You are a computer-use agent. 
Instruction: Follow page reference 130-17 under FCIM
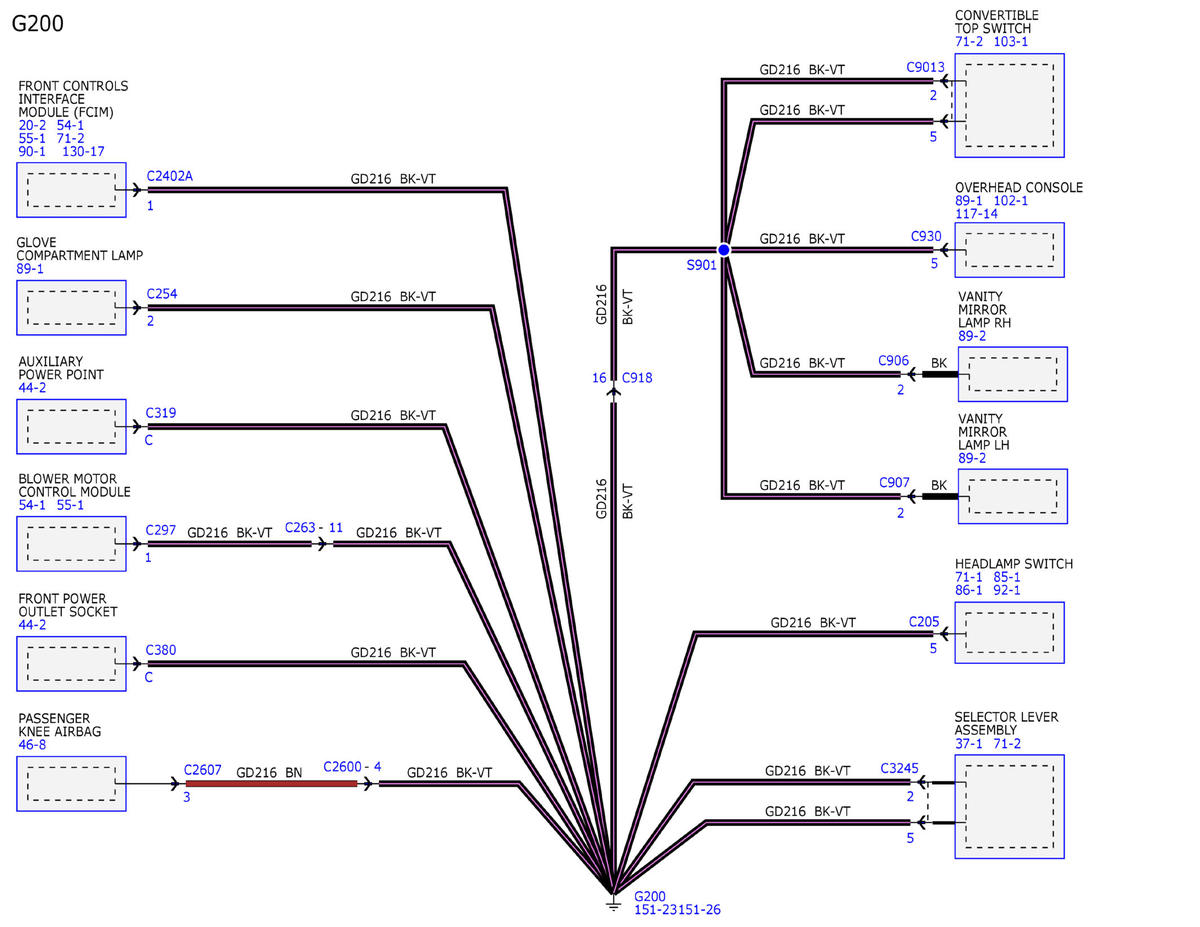coord(83,151)
